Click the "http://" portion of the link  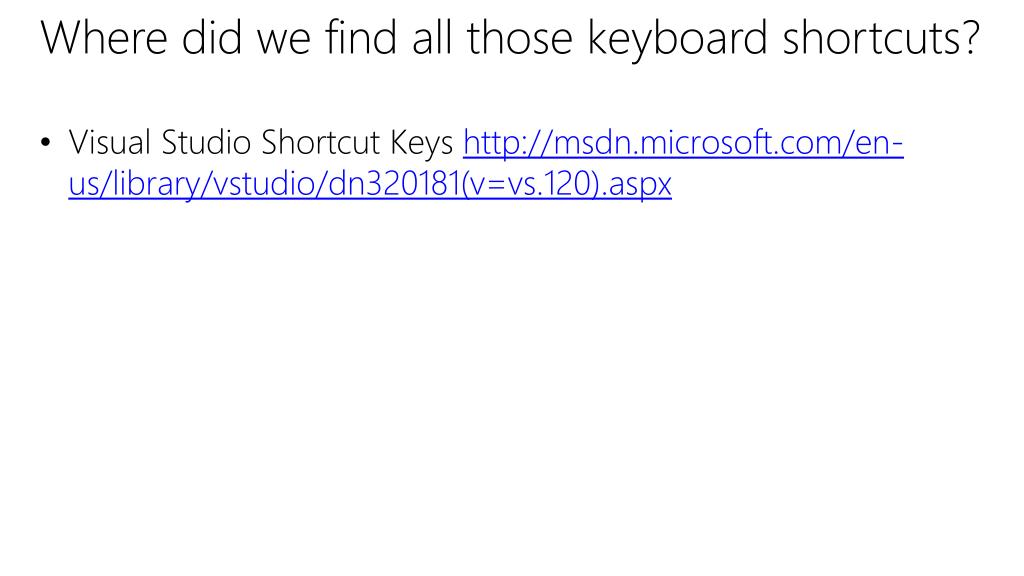point(508,143)
